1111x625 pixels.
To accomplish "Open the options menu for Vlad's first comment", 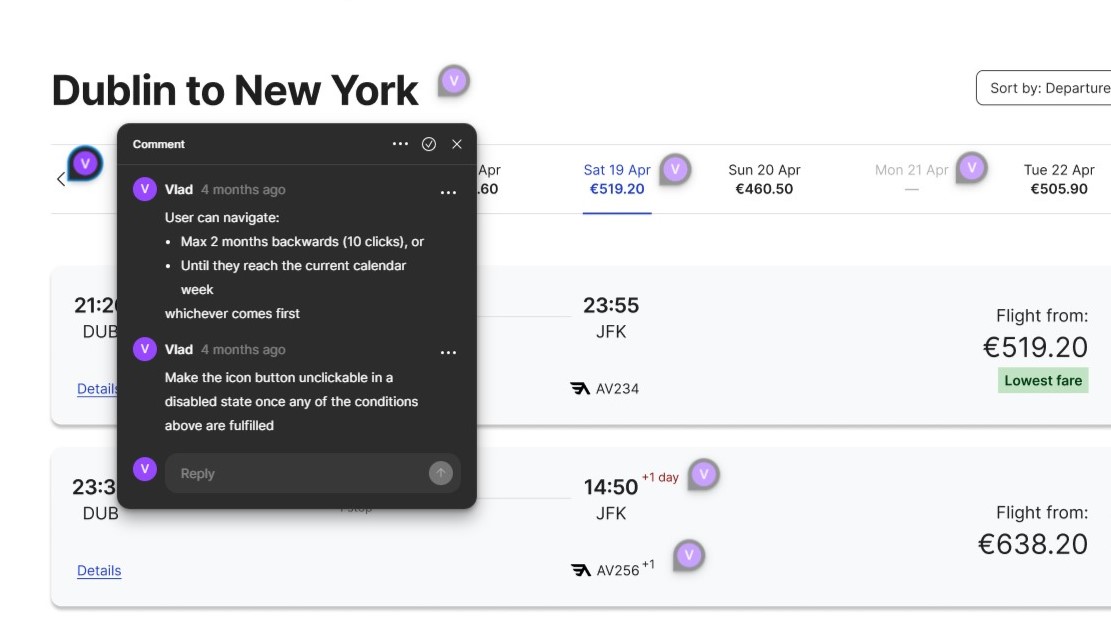I will pos(448,192).
